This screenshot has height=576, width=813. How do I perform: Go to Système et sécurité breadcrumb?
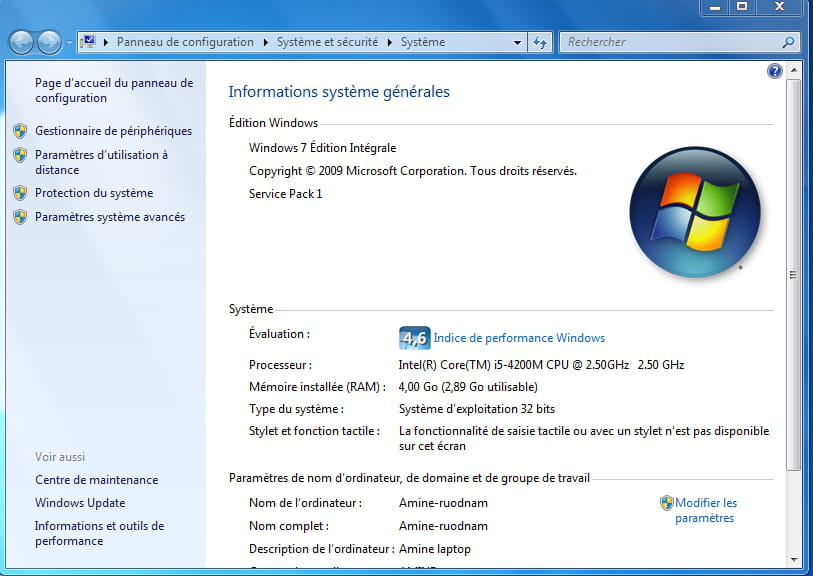327,42
